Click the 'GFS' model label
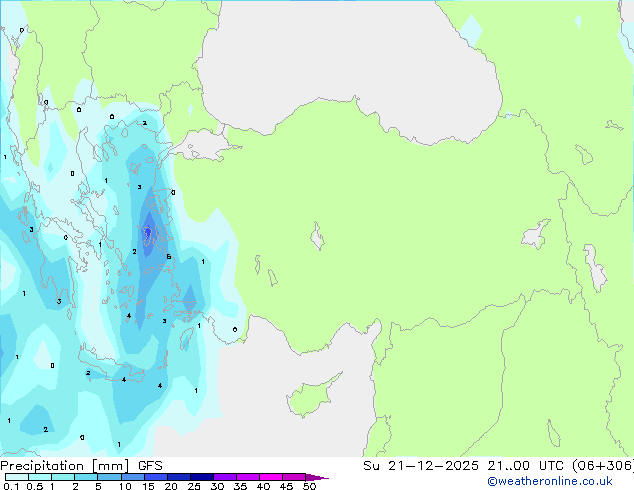The image size is (634, 490). (150, 466)
